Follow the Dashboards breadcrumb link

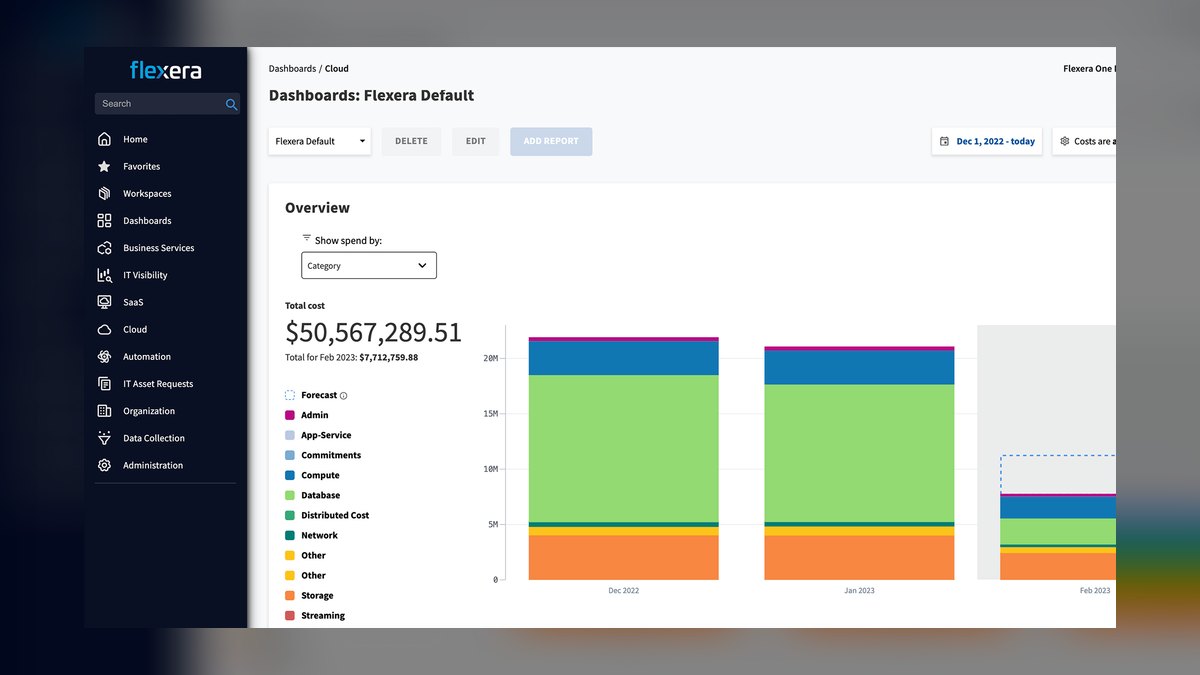(292, 69)
